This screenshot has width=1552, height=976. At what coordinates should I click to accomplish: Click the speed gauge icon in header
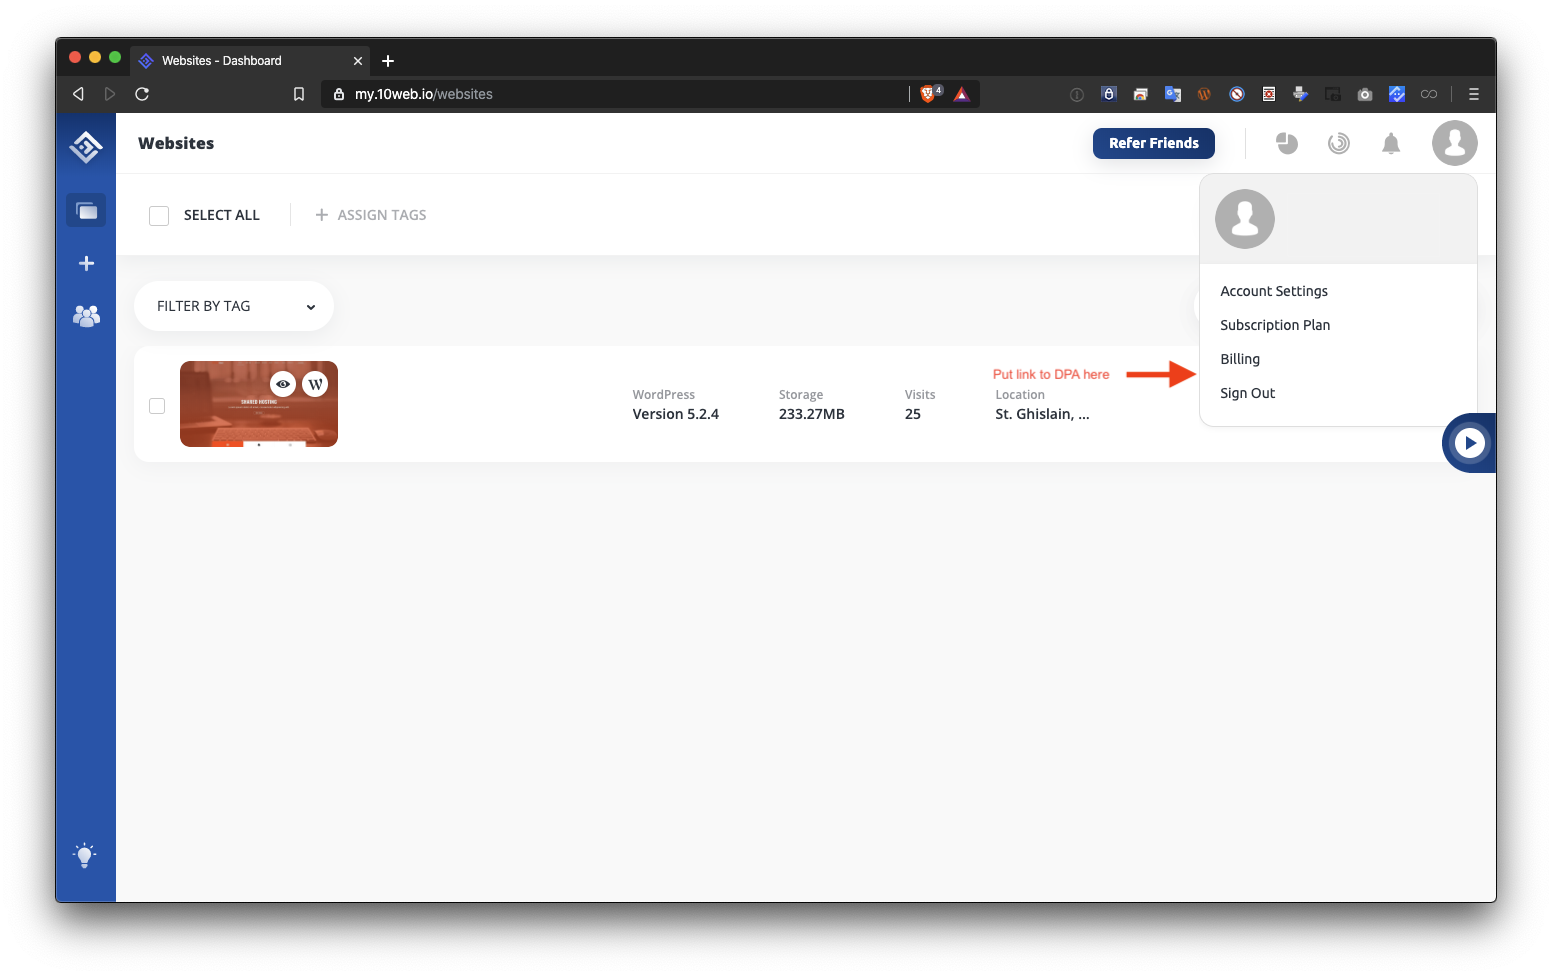tap(1338, 144)
